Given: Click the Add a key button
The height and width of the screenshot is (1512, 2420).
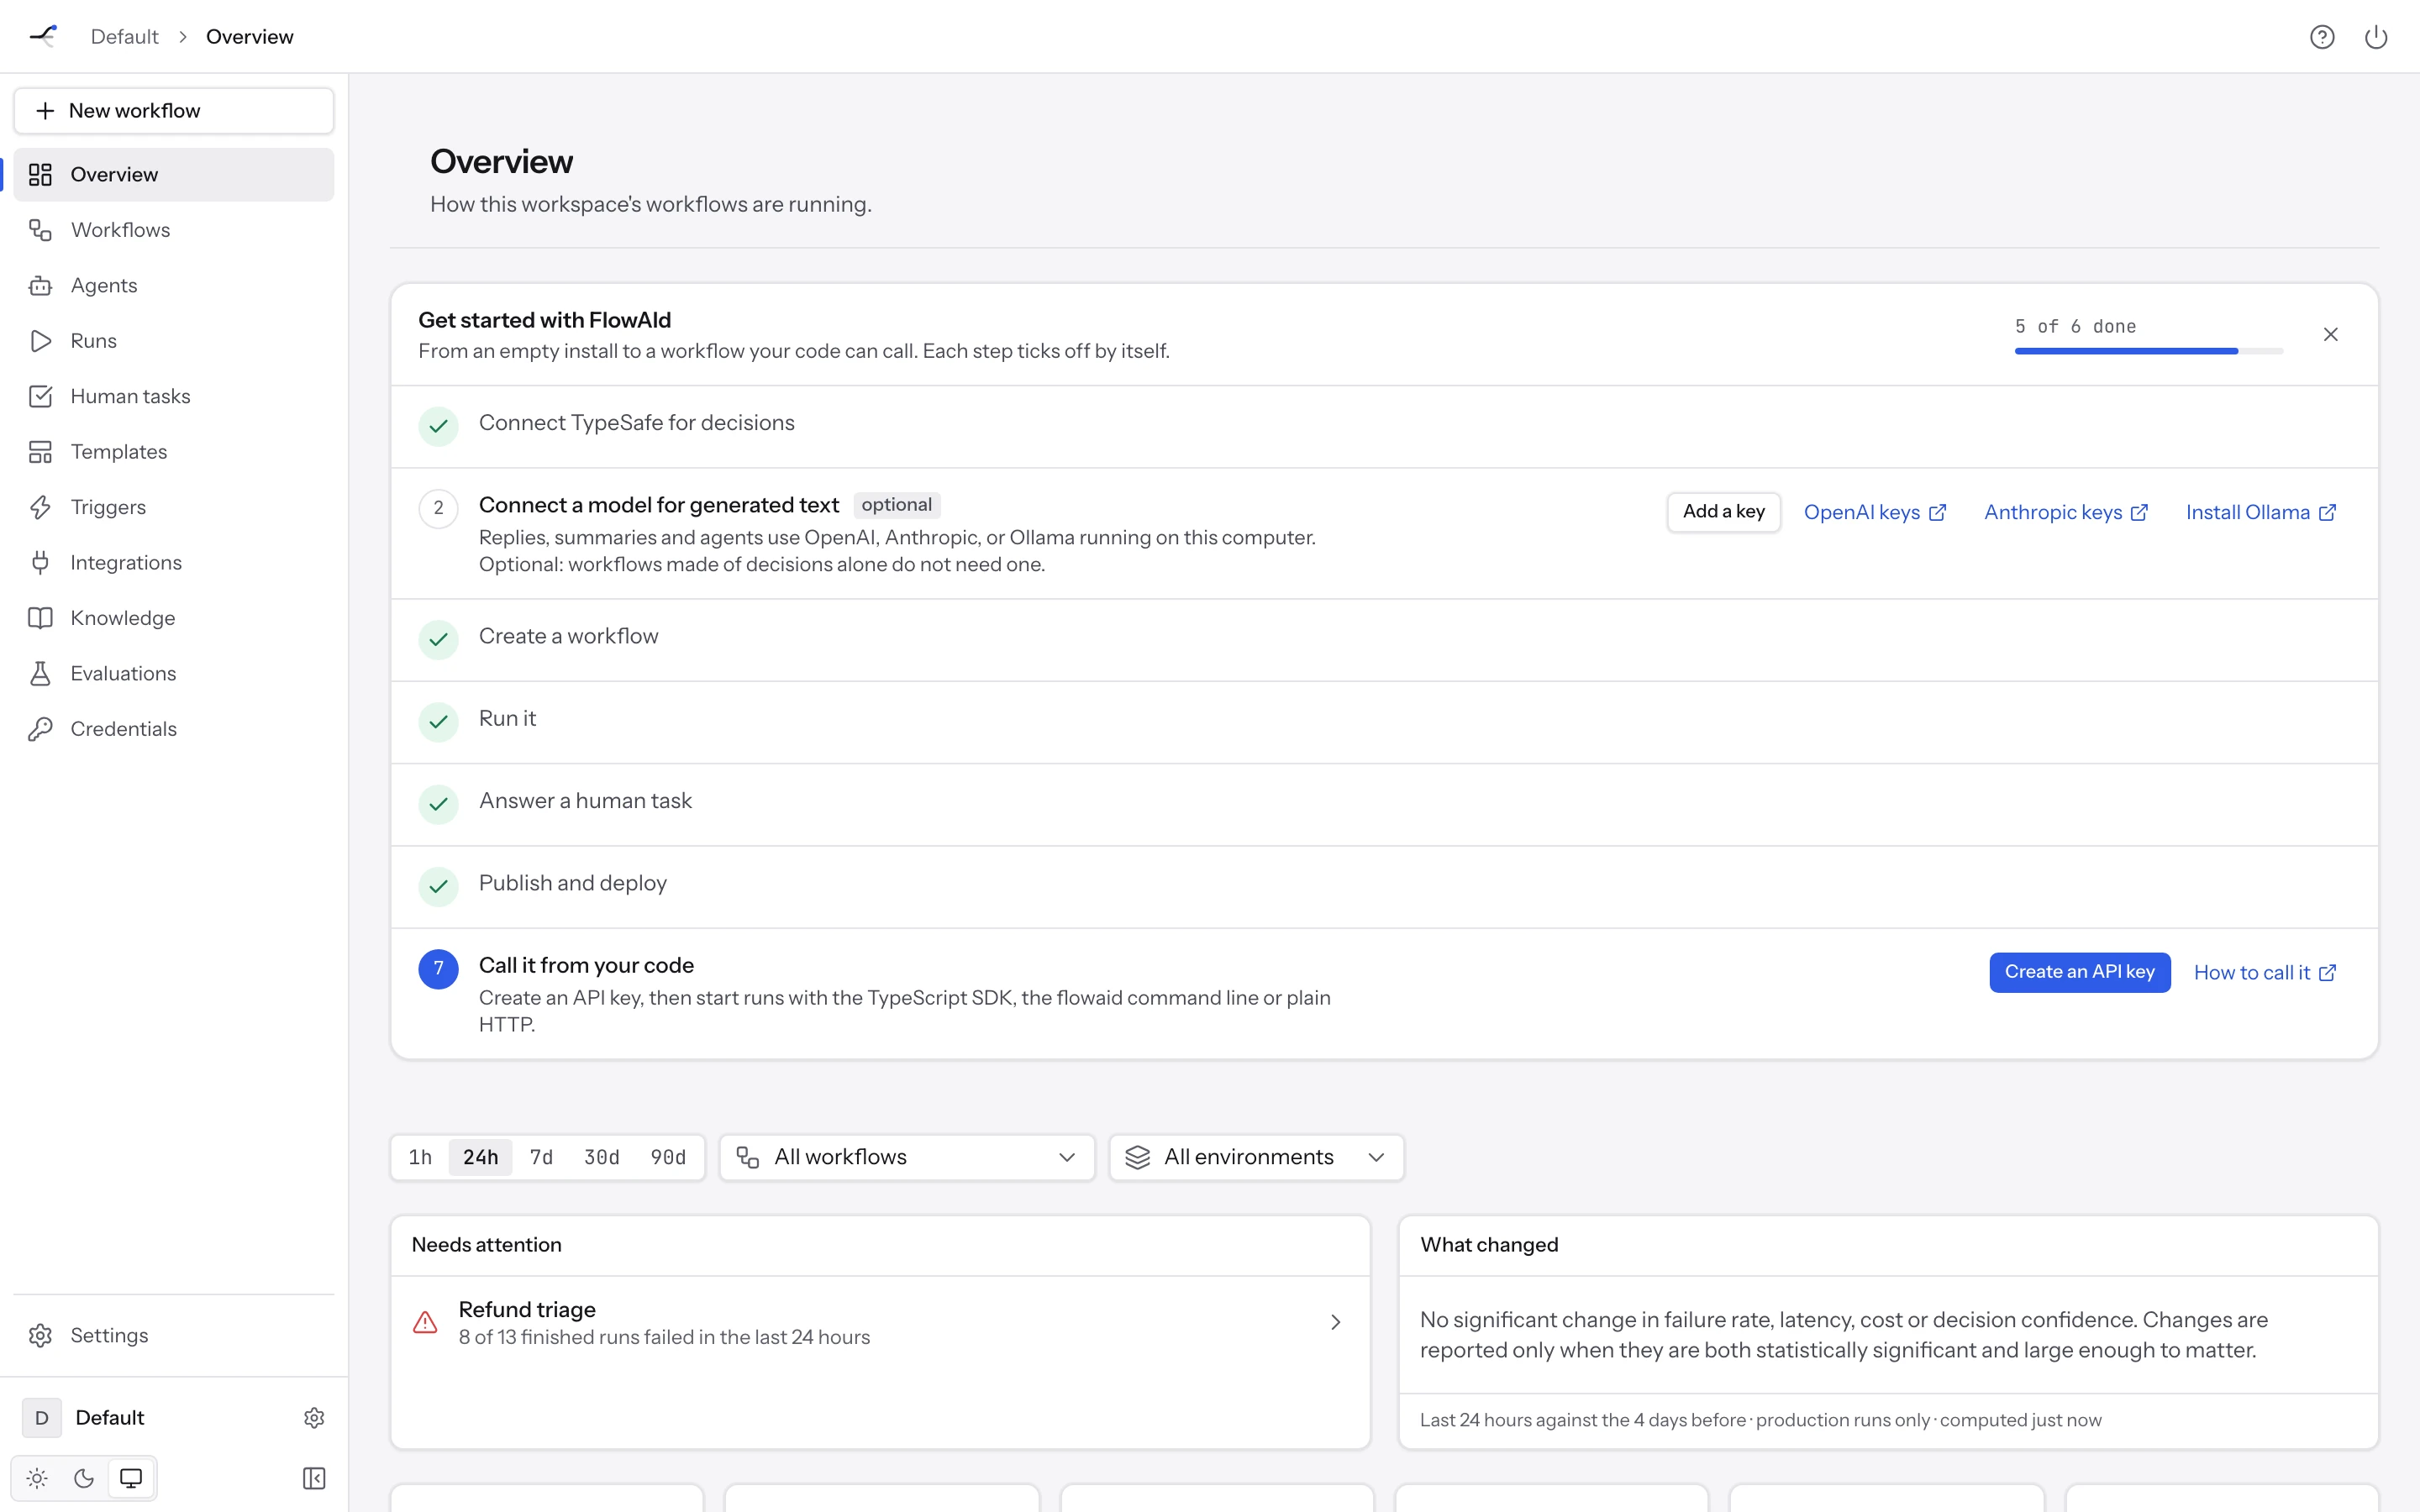Looking at the screenshot, I should (x=1723, y=512).
